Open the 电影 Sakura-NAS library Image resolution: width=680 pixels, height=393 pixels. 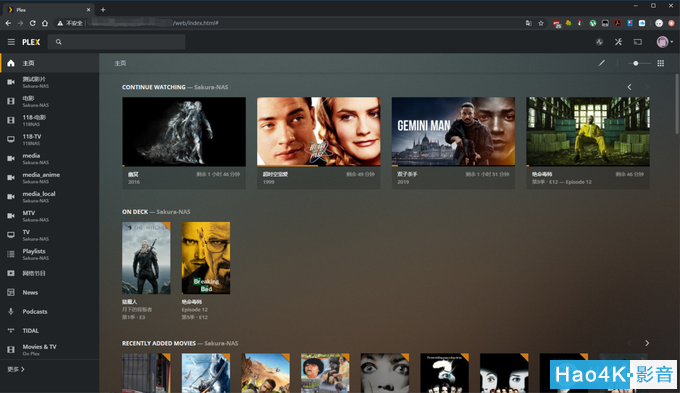coord(49,101)
